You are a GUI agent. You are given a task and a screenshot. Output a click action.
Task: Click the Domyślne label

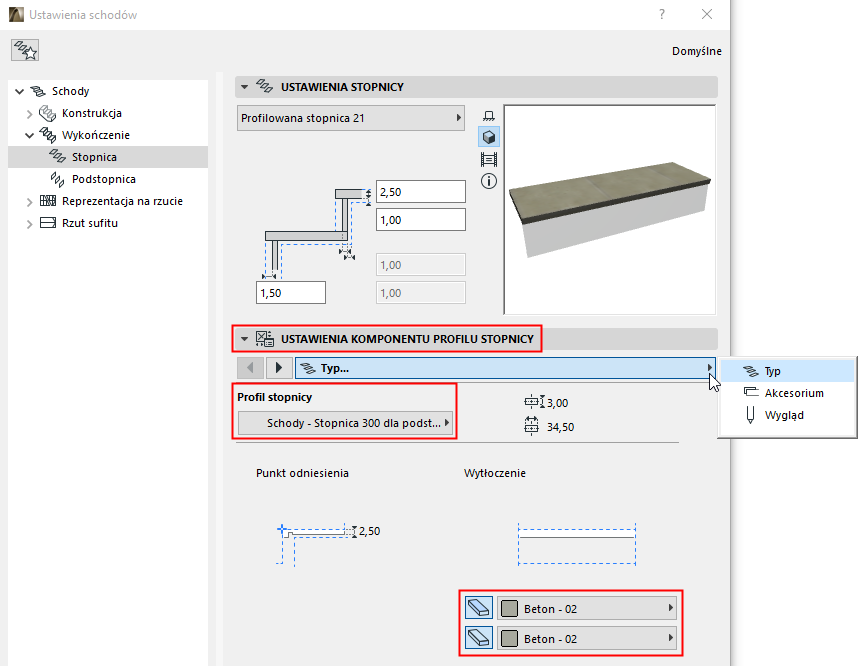click(697, 51)
